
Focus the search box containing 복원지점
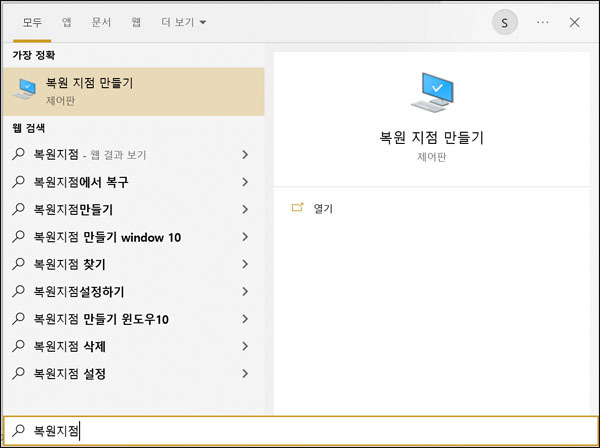click(300, 431)
